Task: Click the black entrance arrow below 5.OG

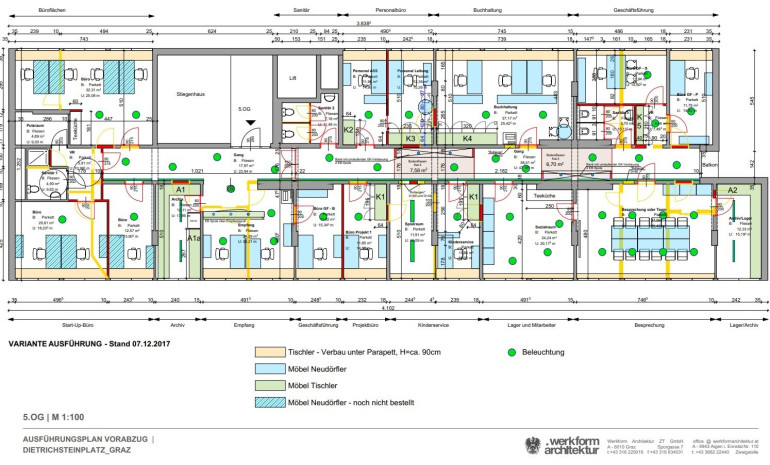Action: 252,123
